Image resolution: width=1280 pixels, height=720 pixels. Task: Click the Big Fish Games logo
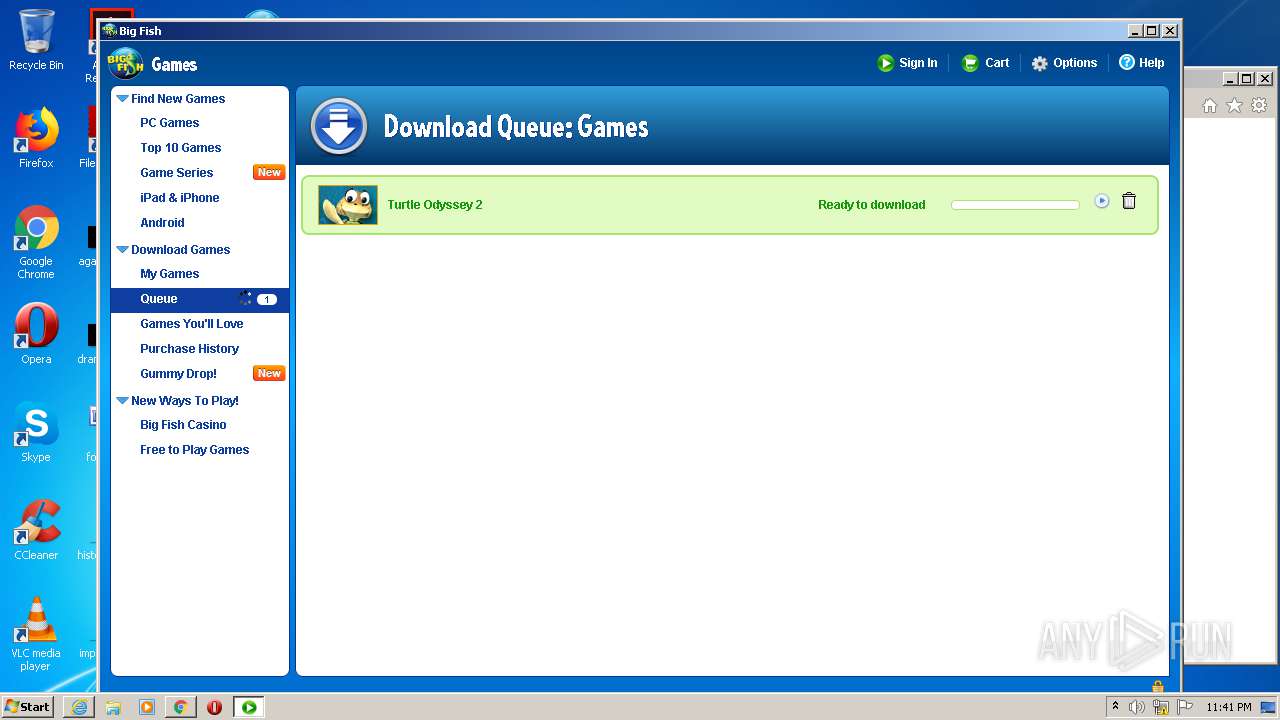click(x=126, y=64)
